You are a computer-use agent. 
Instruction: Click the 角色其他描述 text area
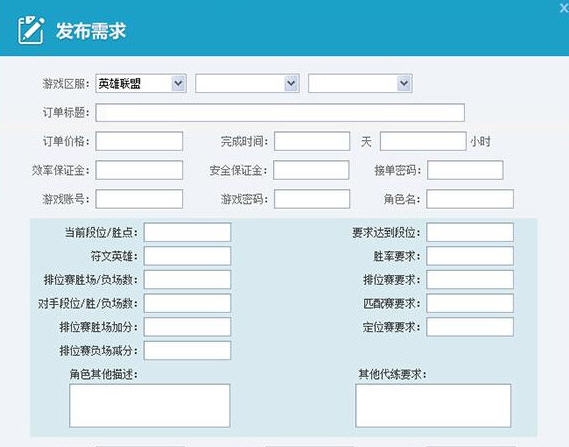coord(150,406)
